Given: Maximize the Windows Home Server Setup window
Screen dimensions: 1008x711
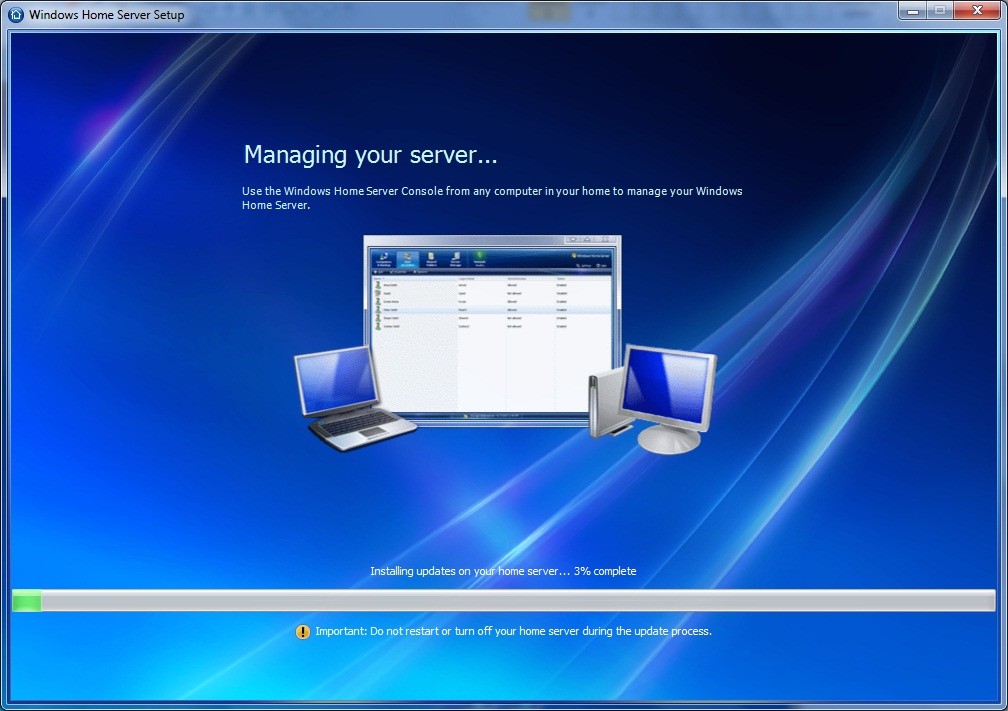Looking at the screenshot, I should (x=940, y=10).
